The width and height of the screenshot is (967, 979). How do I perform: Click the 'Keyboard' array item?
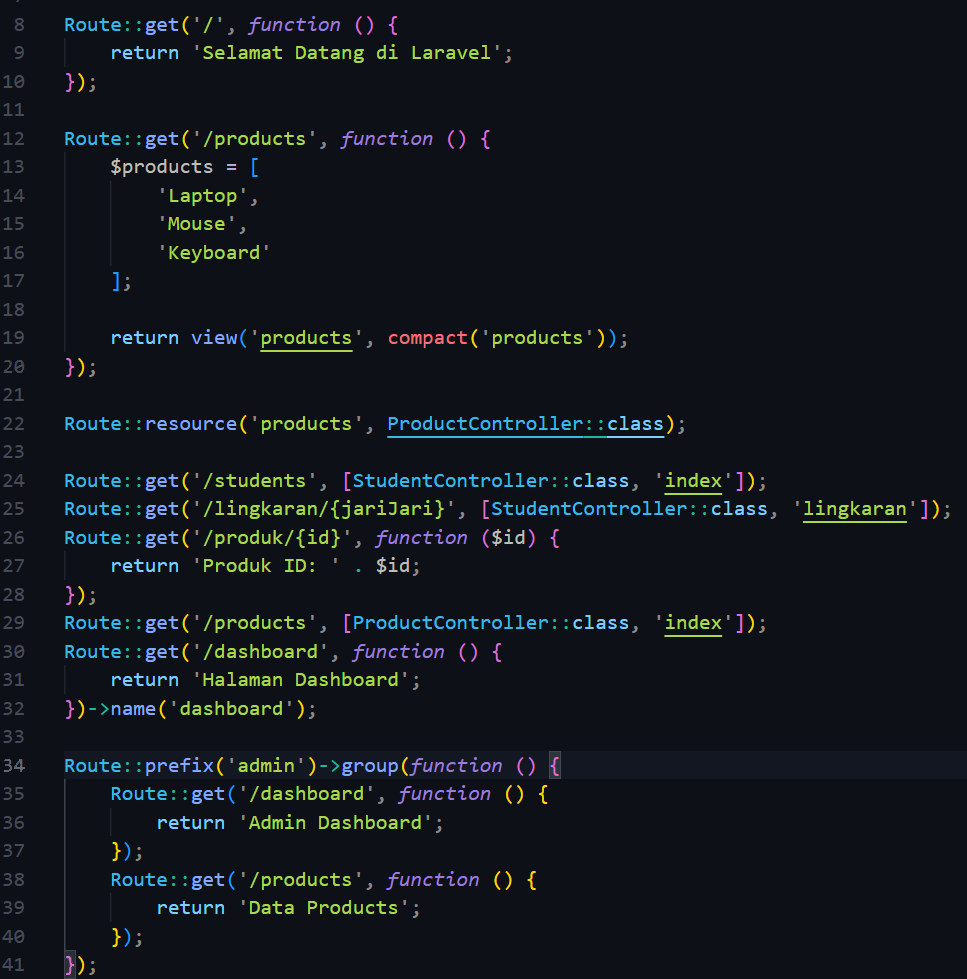click(x=214, y=253)
